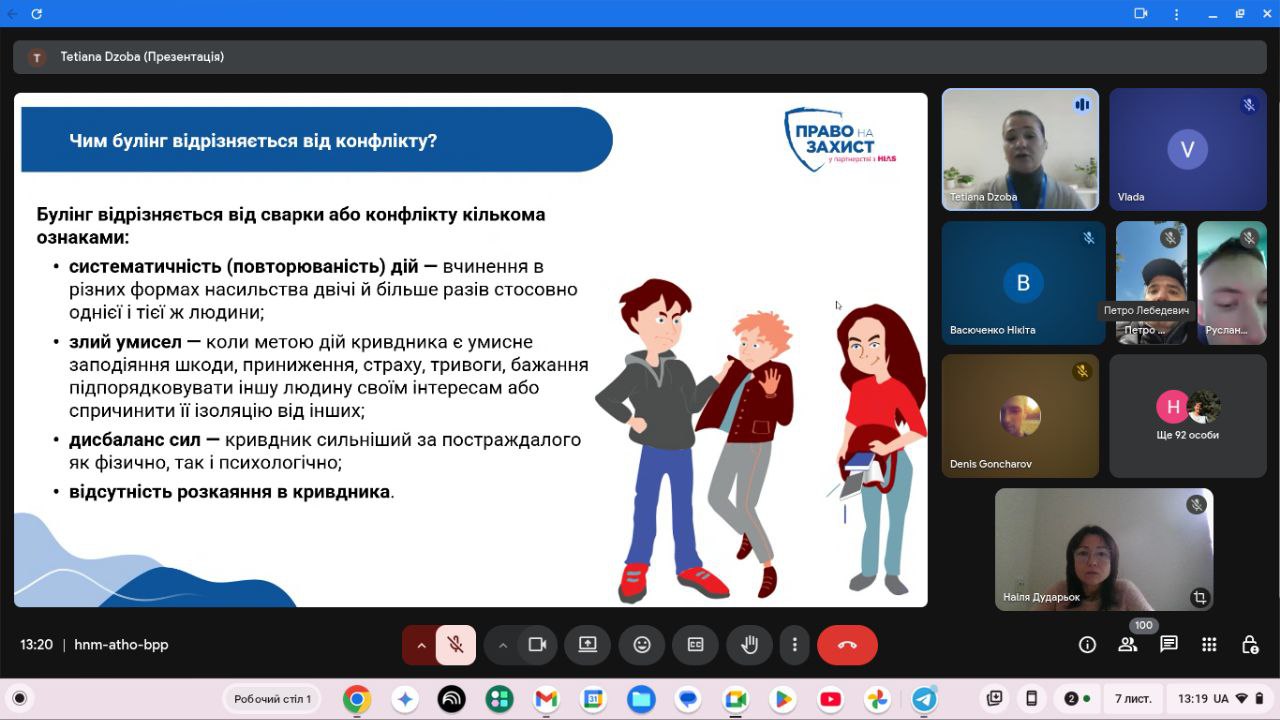Open meeting details info icon
The width and height of the screenshot is (1280, 720).
point(1087,645)
